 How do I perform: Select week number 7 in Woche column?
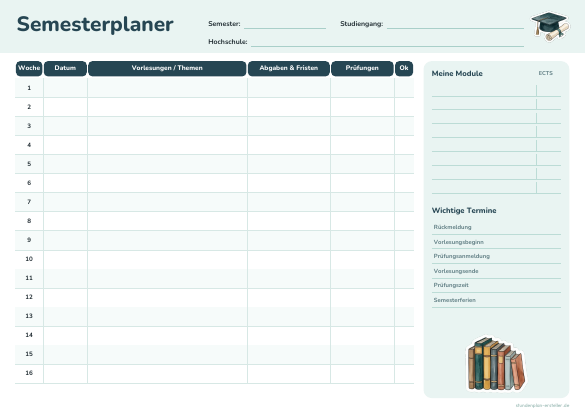click(x=29, y=202)
